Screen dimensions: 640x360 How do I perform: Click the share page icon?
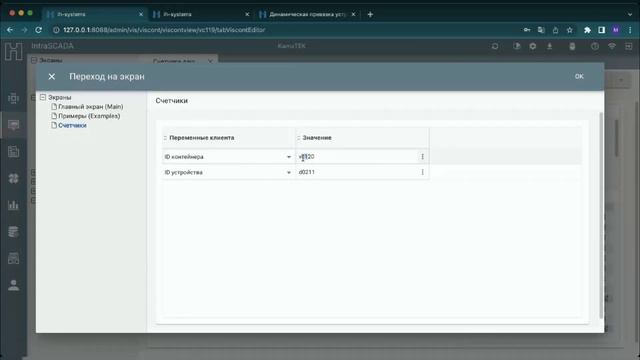556,30
